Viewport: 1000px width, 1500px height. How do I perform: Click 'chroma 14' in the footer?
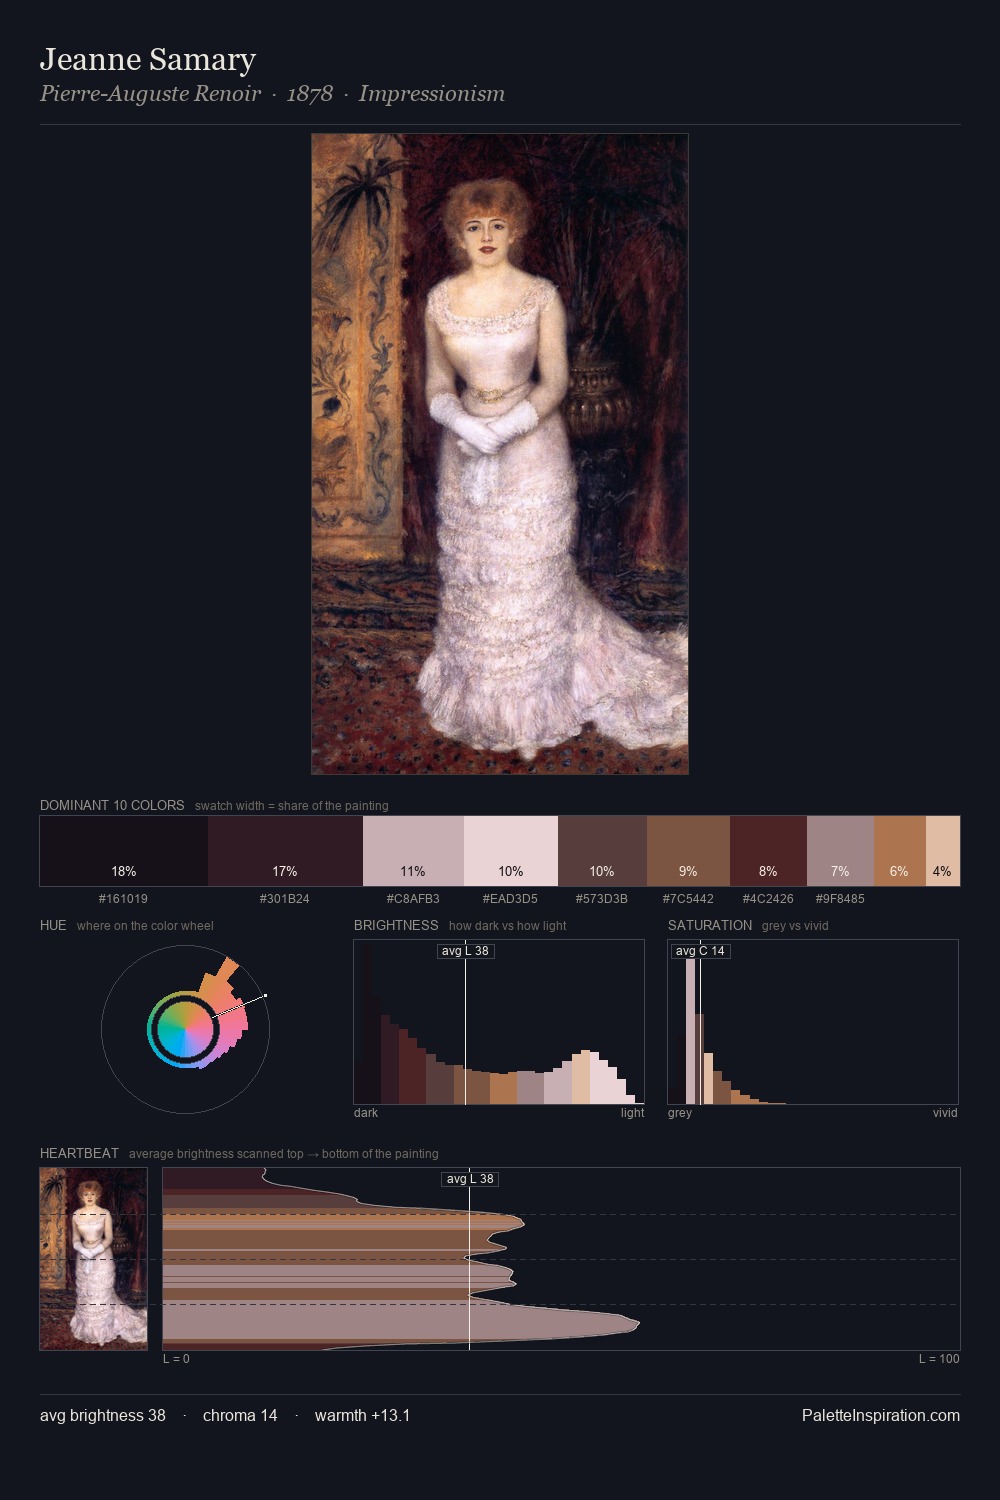tap(240, 1415)
